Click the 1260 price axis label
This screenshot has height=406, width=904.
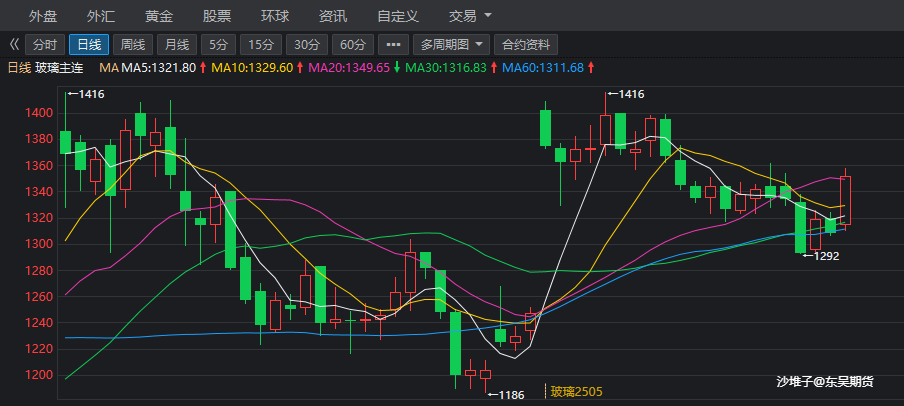(x=39, y=296)
